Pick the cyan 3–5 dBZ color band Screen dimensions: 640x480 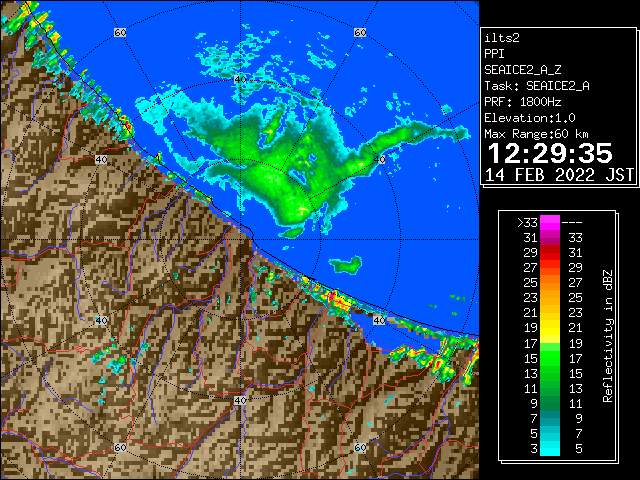coord(550,448)
